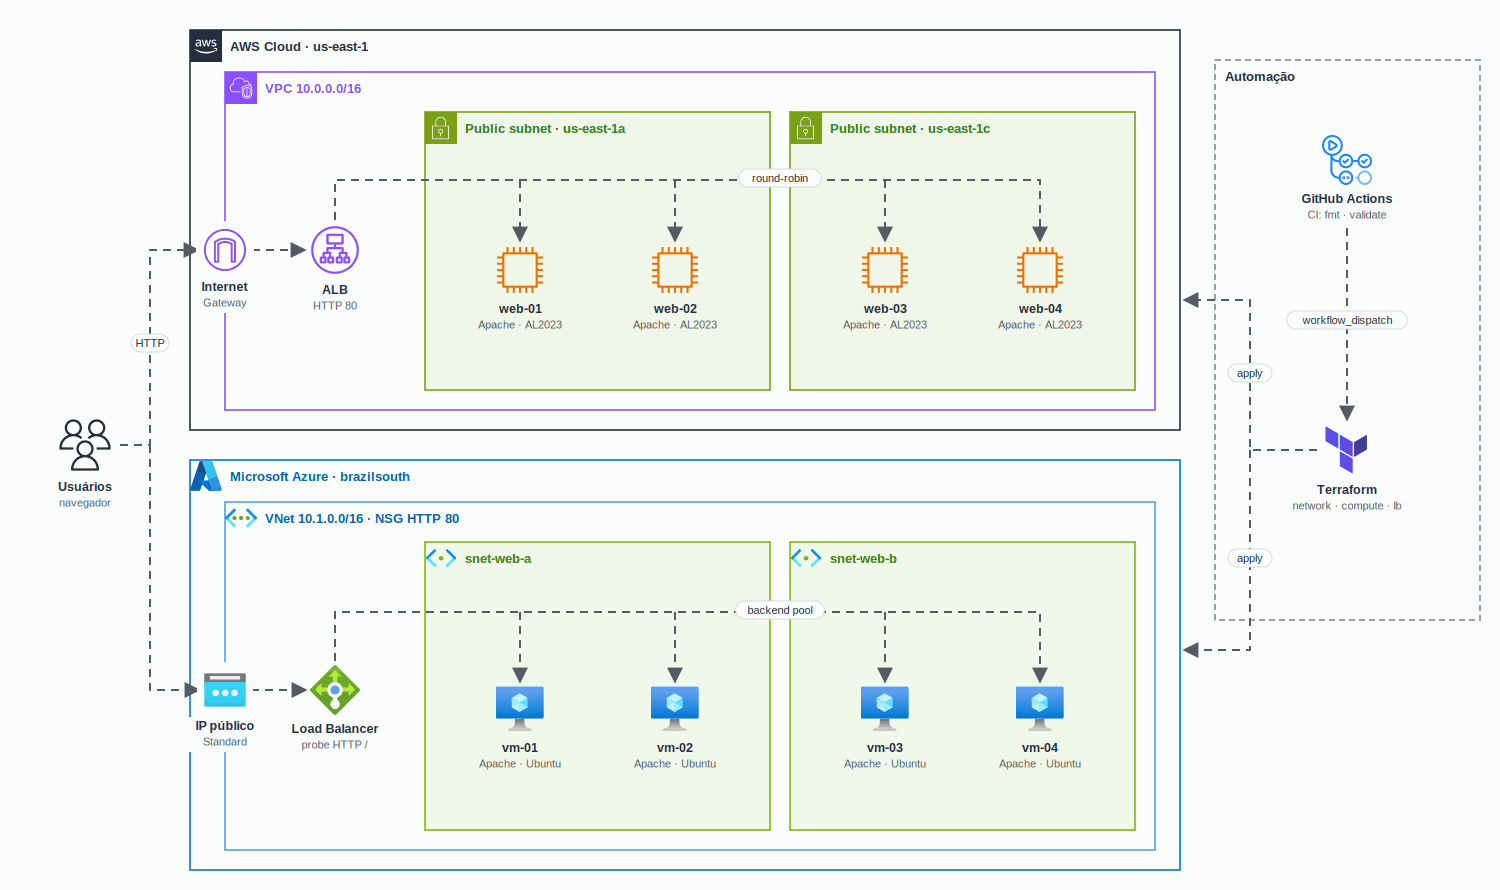Click the 'vm-03' name label
Screen dimensions: 1500x890
(x=885, y=748)
